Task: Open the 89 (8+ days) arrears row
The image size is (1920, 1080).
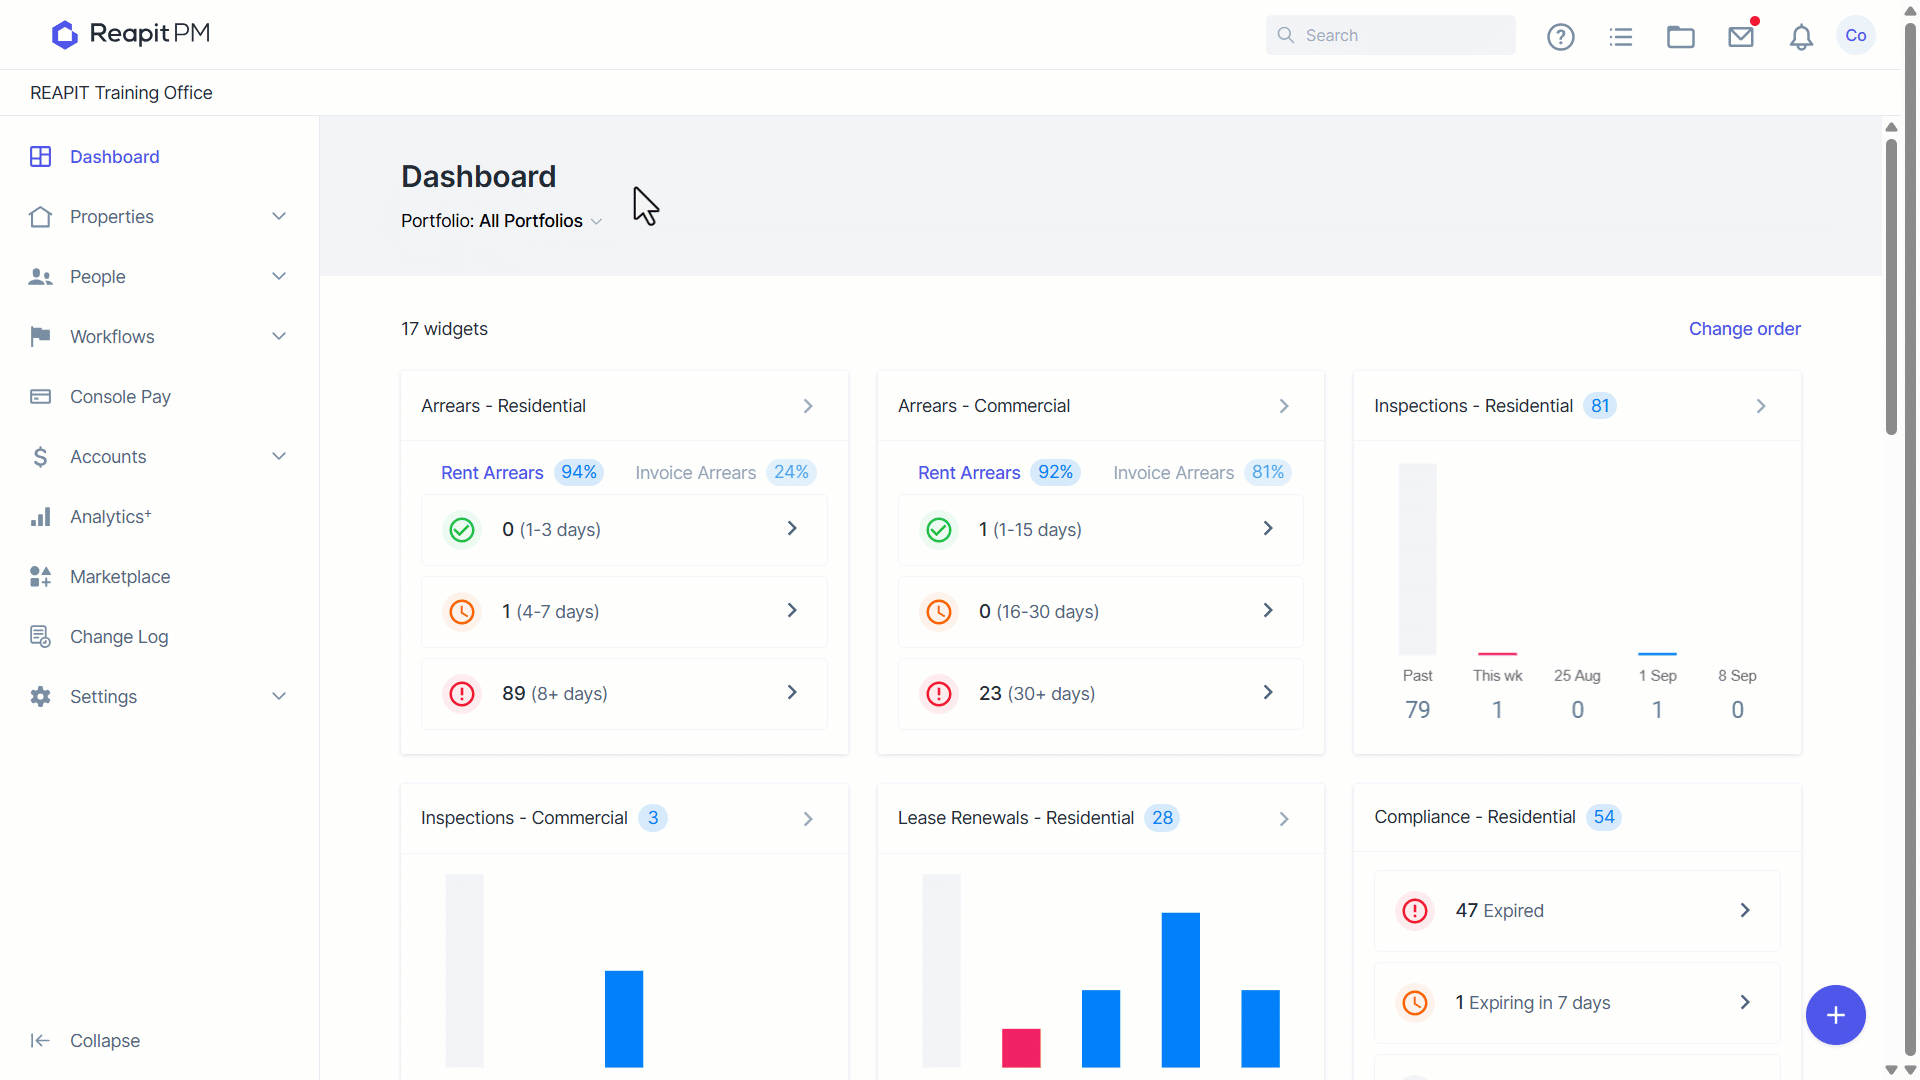Action: [624, 693]
